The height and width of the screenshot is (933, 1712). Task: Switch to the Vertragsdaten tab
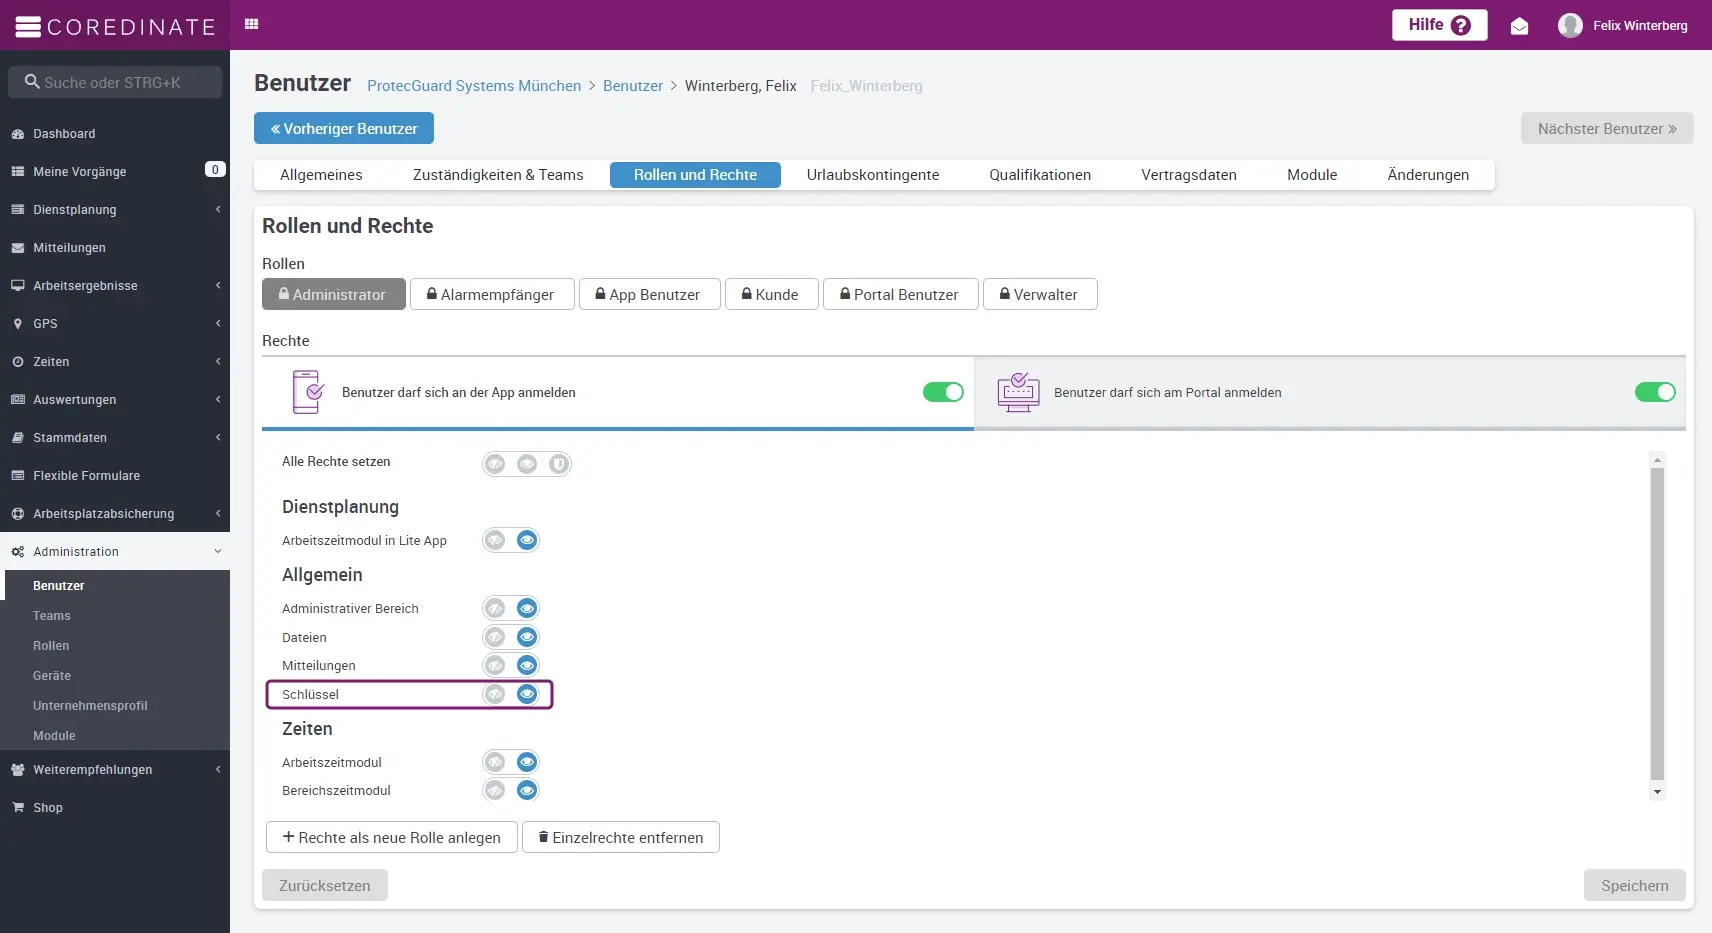coord(1188,175)
